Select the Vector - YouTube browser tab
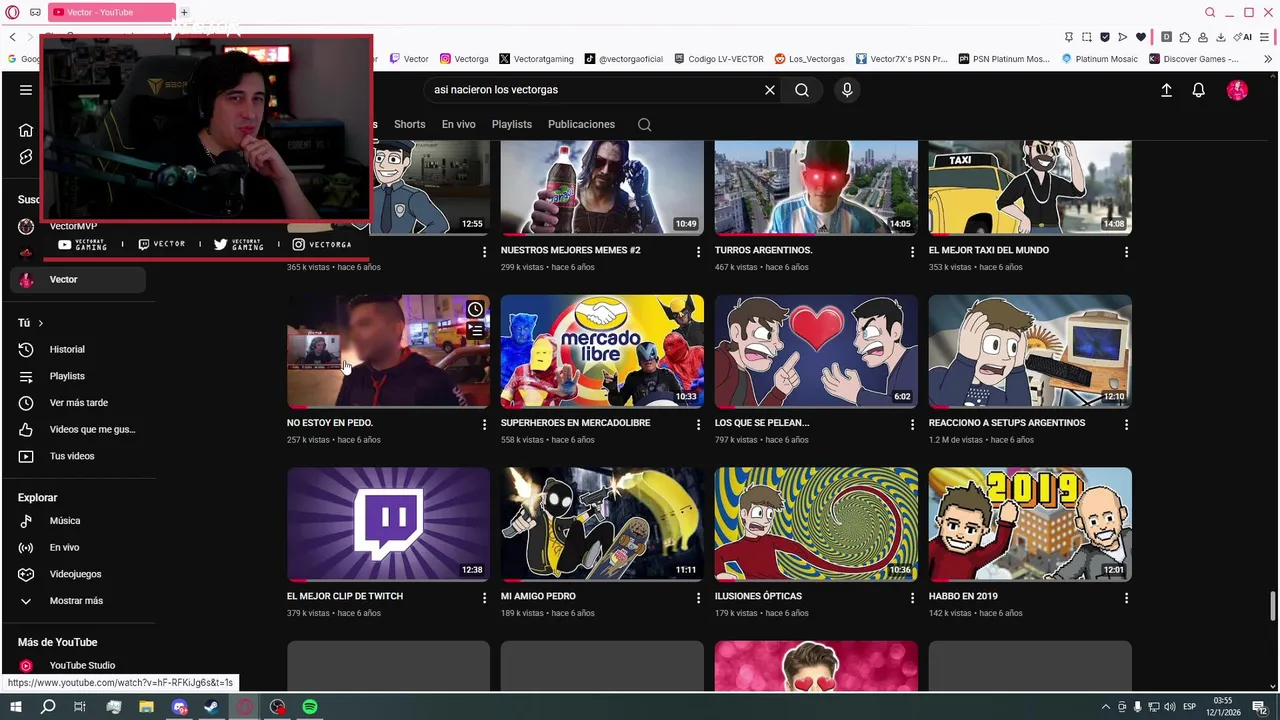 pyautogui.click(x=110, y=12)
